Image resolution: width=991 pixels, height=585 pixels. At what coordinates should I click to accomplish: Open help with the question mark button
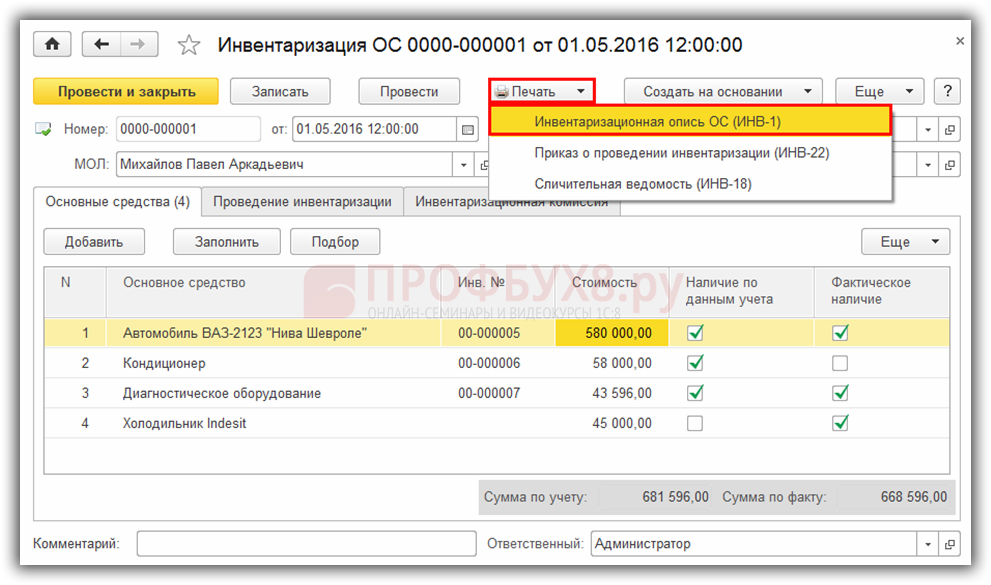click(x=948, y=92)
